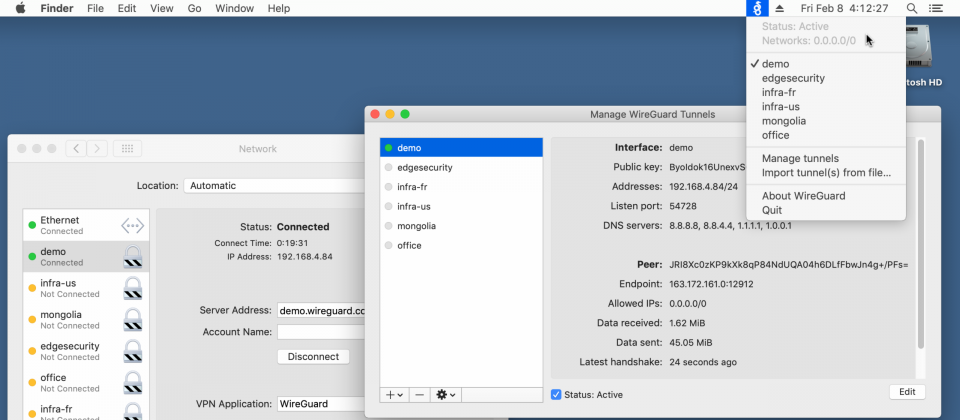
Task: Click the forward arrow in Network window
Action: [x=97, y=148]
